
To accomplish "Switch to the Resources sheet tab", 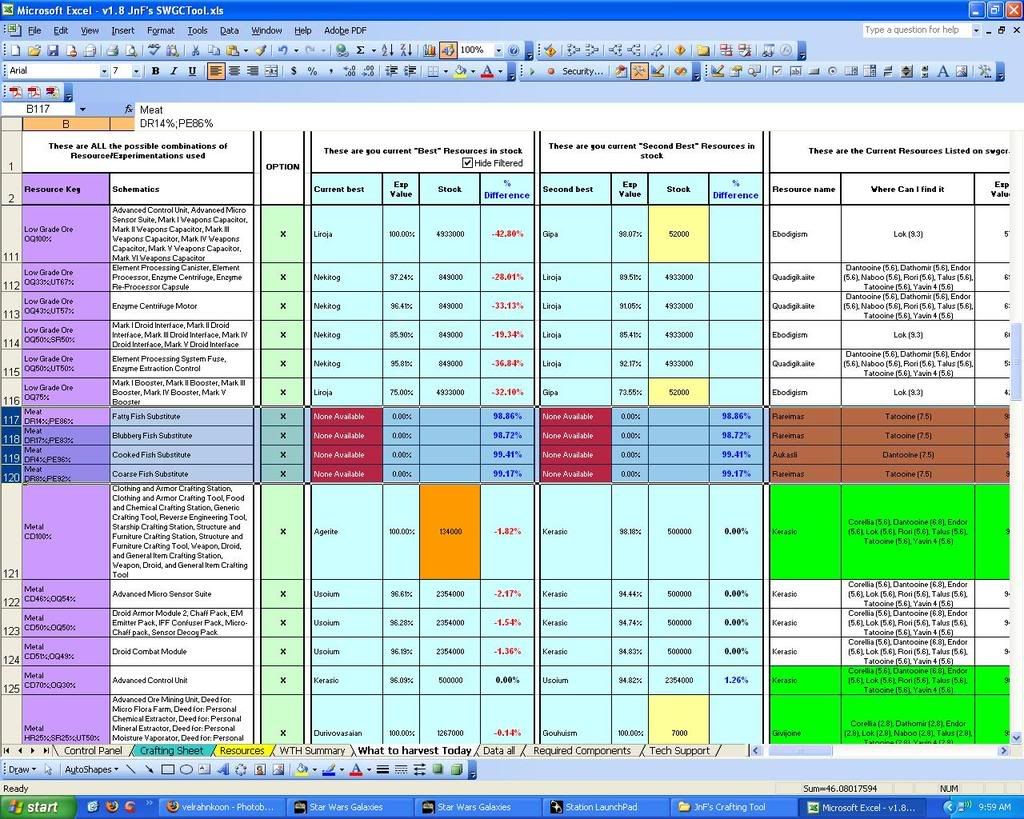I will pyautogui.click(x=242, y=751).
